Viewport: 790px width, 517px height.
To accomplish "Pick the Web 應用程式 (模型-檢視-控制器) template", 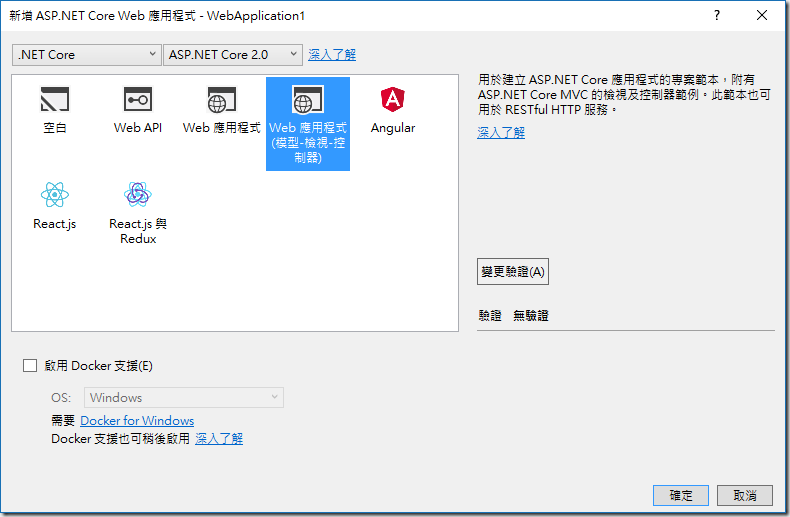I will coord(308,124).
